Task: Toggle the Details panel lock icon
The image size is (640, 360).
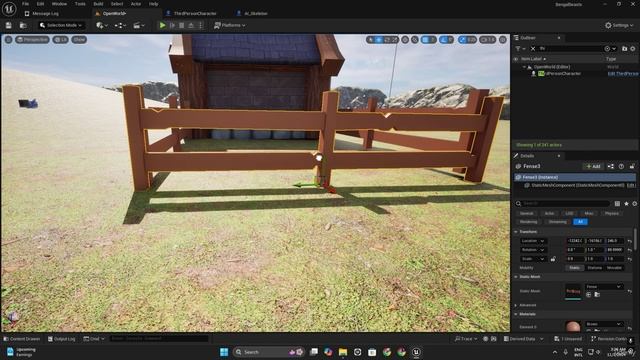Action: [x=632, y=166]
